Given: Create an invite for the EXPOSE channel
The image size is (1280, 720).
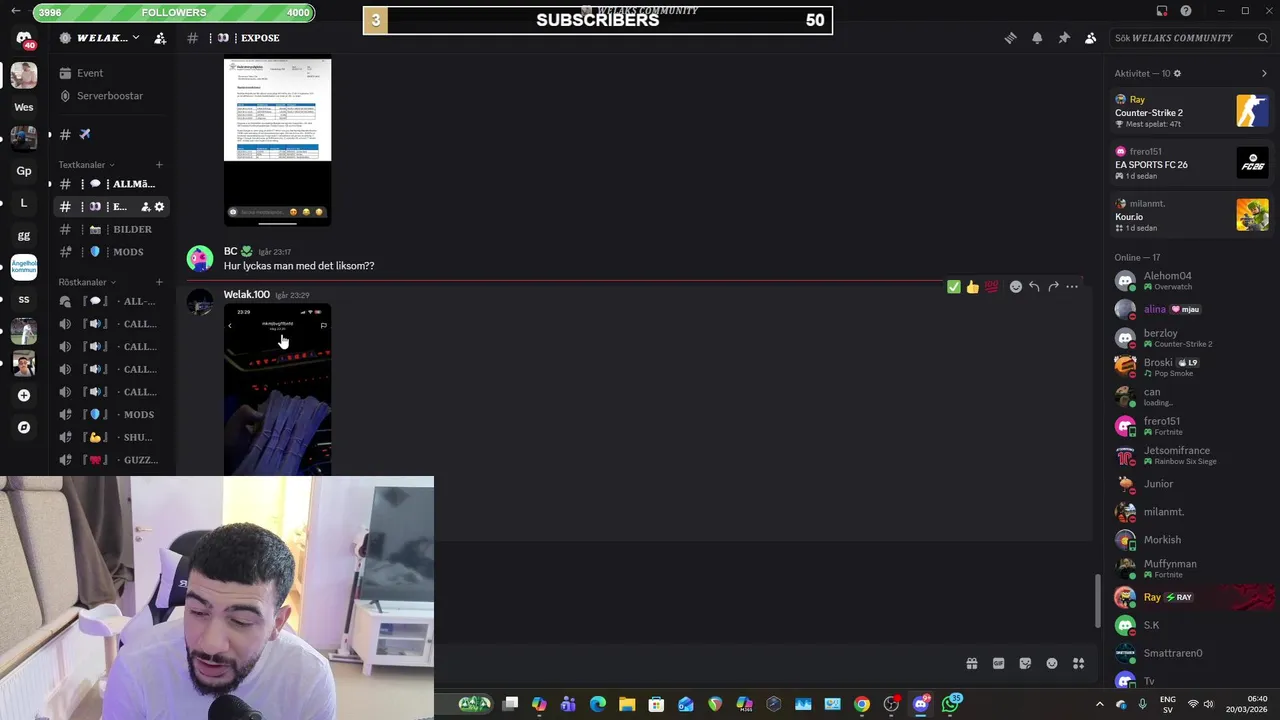Looking at the screenshot, I should click(145, 207).
